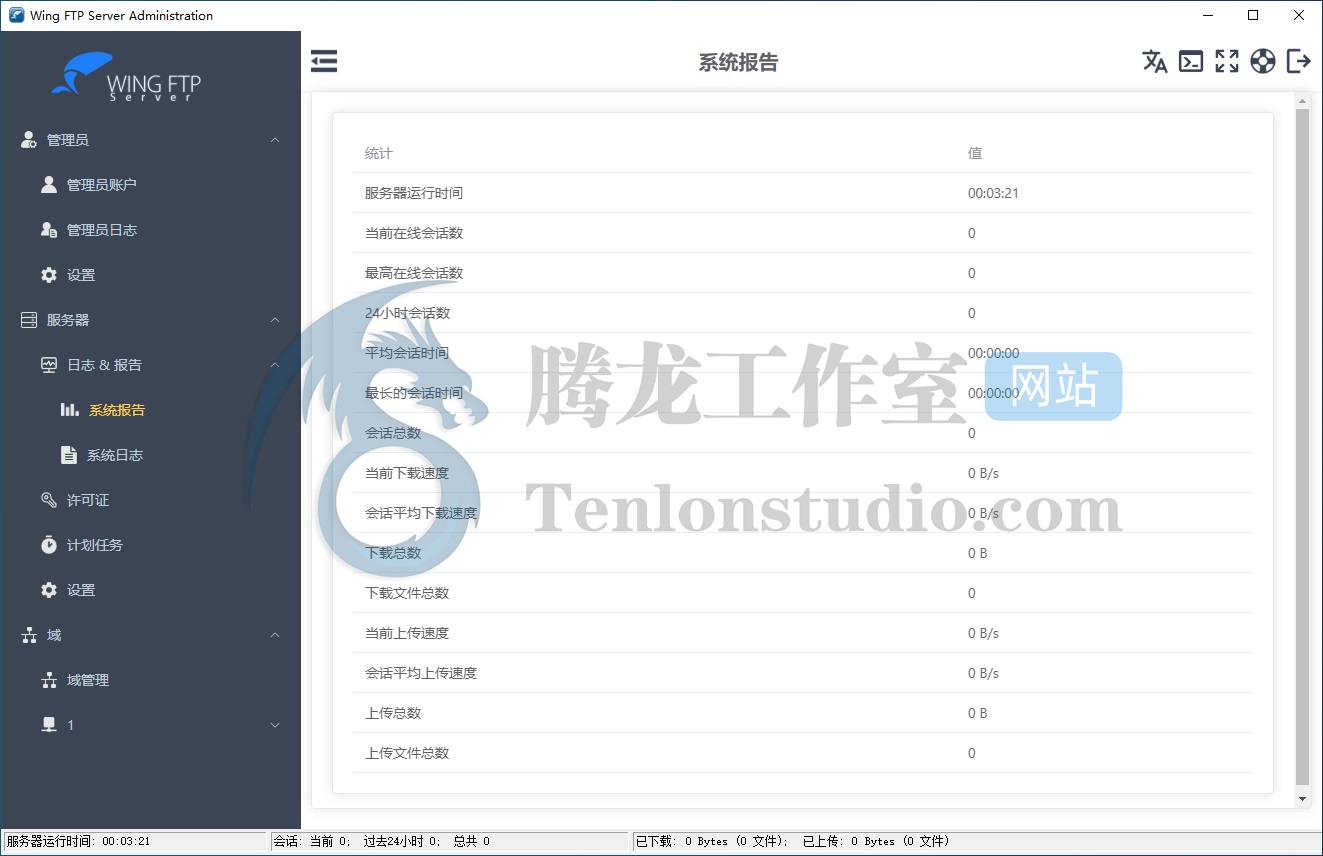Click the Wing FTP Server logo

coord(126,78)
